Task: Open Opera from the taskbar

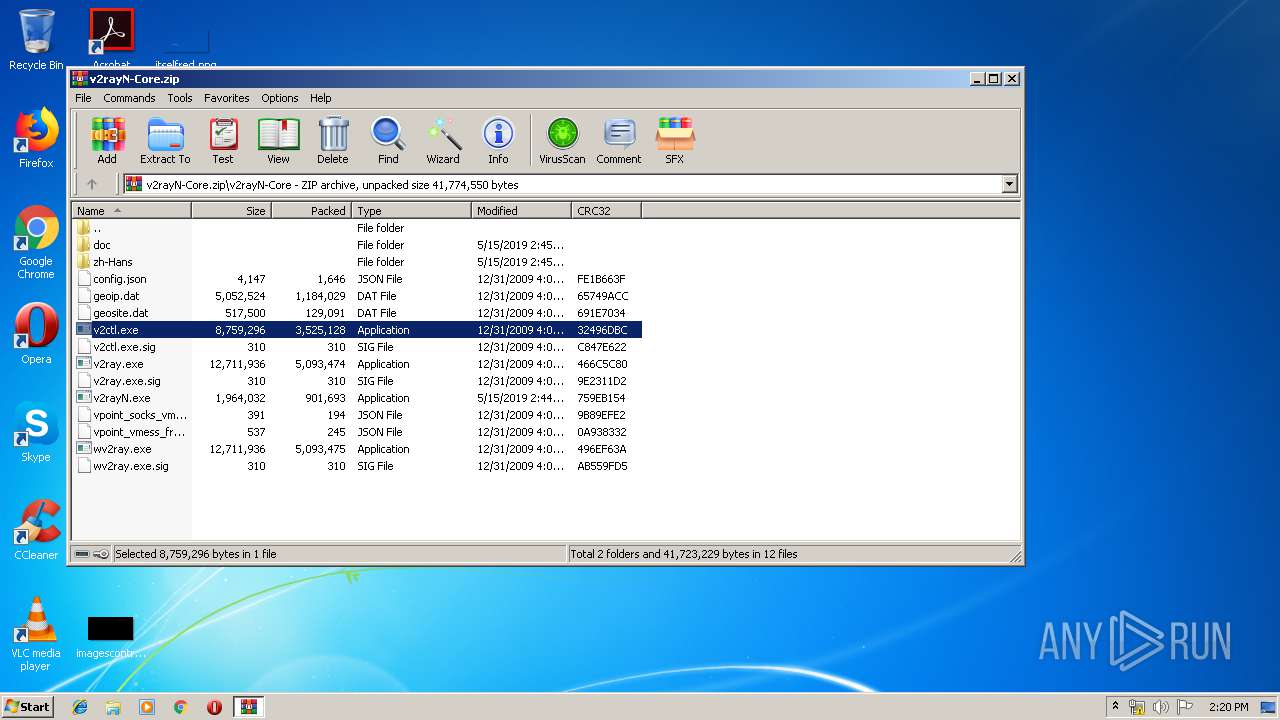Action: [214, 707]
